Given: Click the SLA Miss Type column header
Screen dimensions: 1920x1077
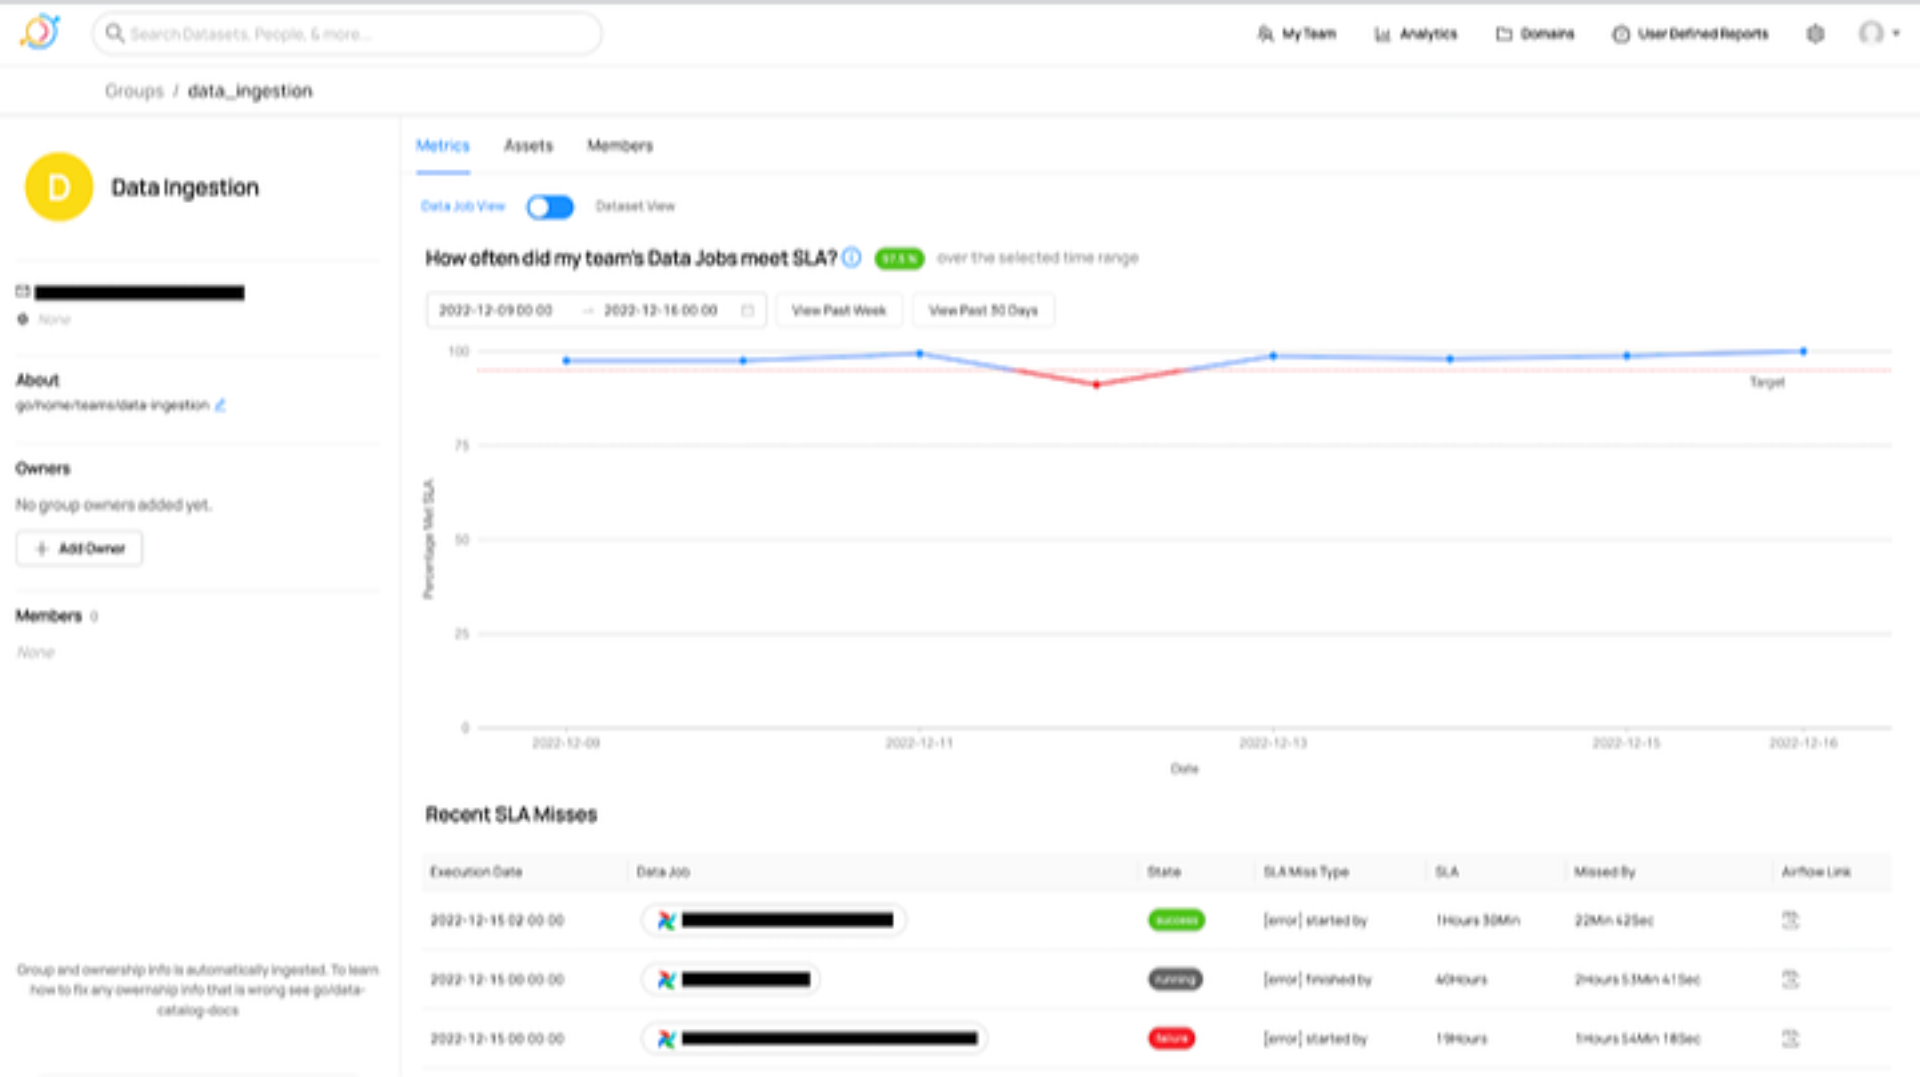Looking at the screenshot, I should [1306, 872].
